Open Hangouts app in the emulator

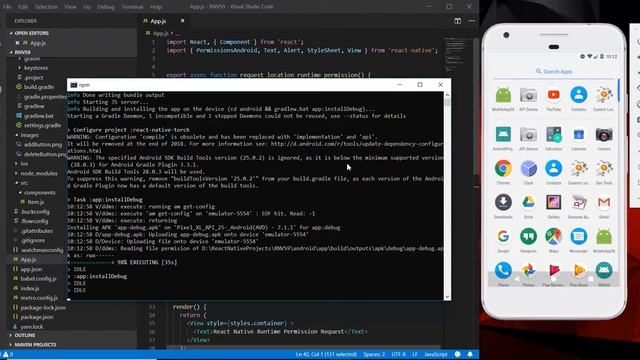point(528,236)
